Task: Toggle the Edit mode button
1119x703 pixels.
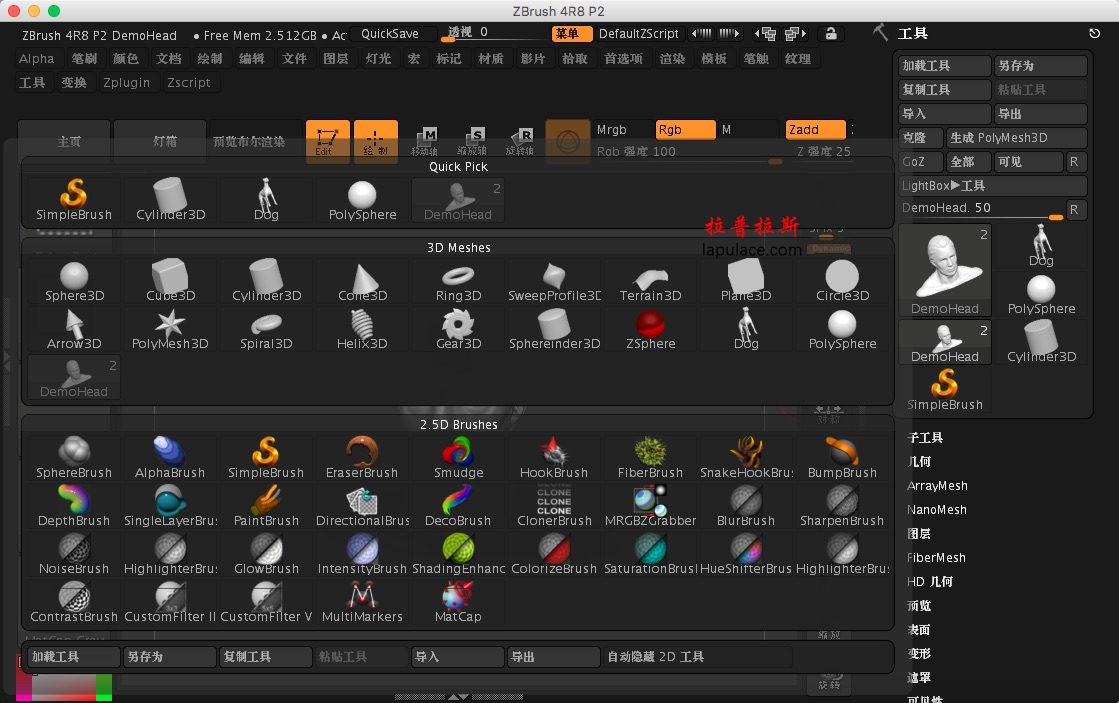Action: tap(327, 141)
